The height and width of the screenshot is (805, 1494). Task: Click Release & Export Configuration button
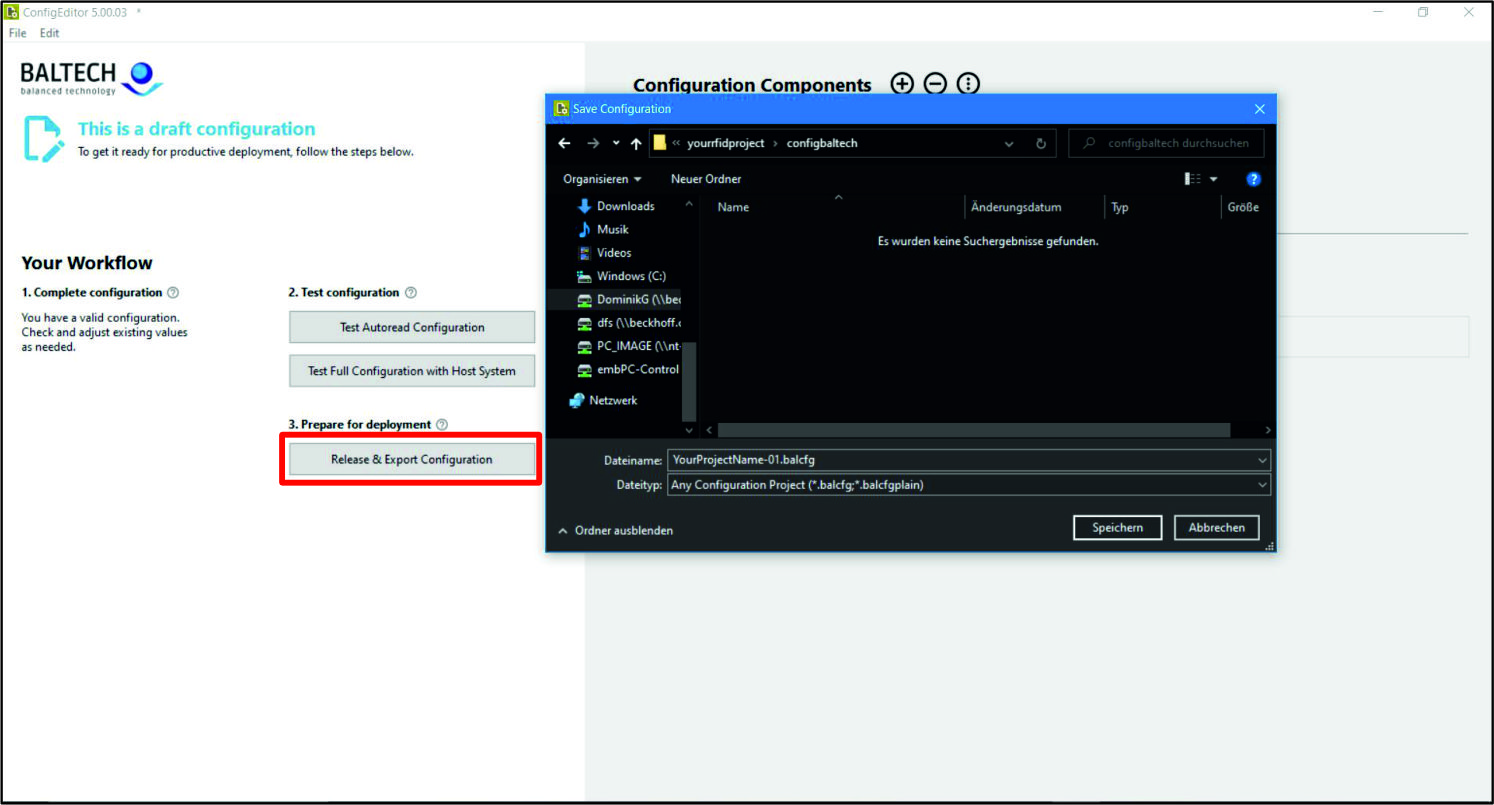pos(412,459)
